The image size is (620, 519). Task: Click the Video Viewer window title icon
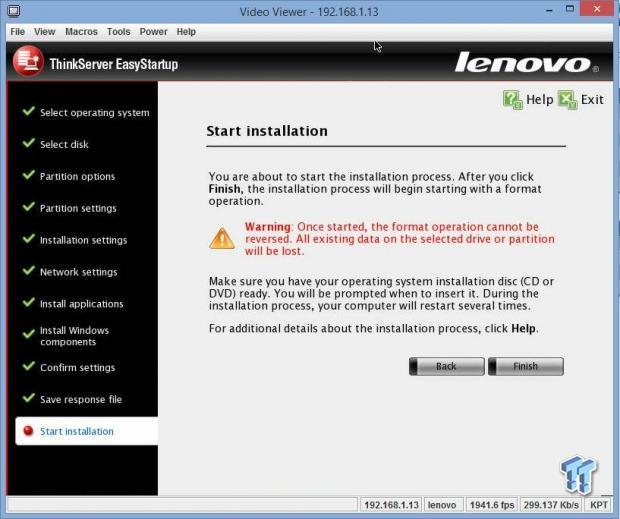[13, 11]
